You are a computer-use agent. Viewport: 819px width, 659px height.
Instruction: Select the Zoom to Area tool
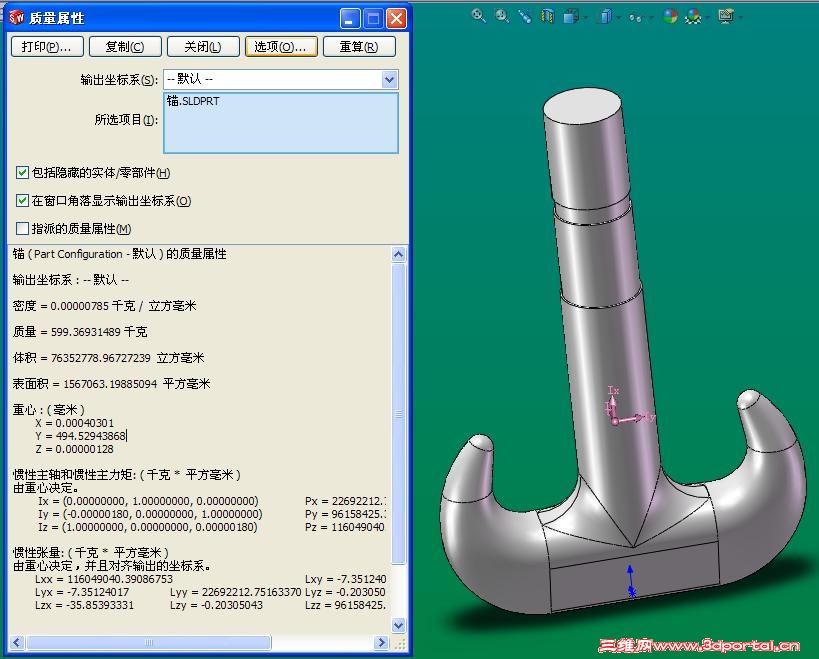502,16
